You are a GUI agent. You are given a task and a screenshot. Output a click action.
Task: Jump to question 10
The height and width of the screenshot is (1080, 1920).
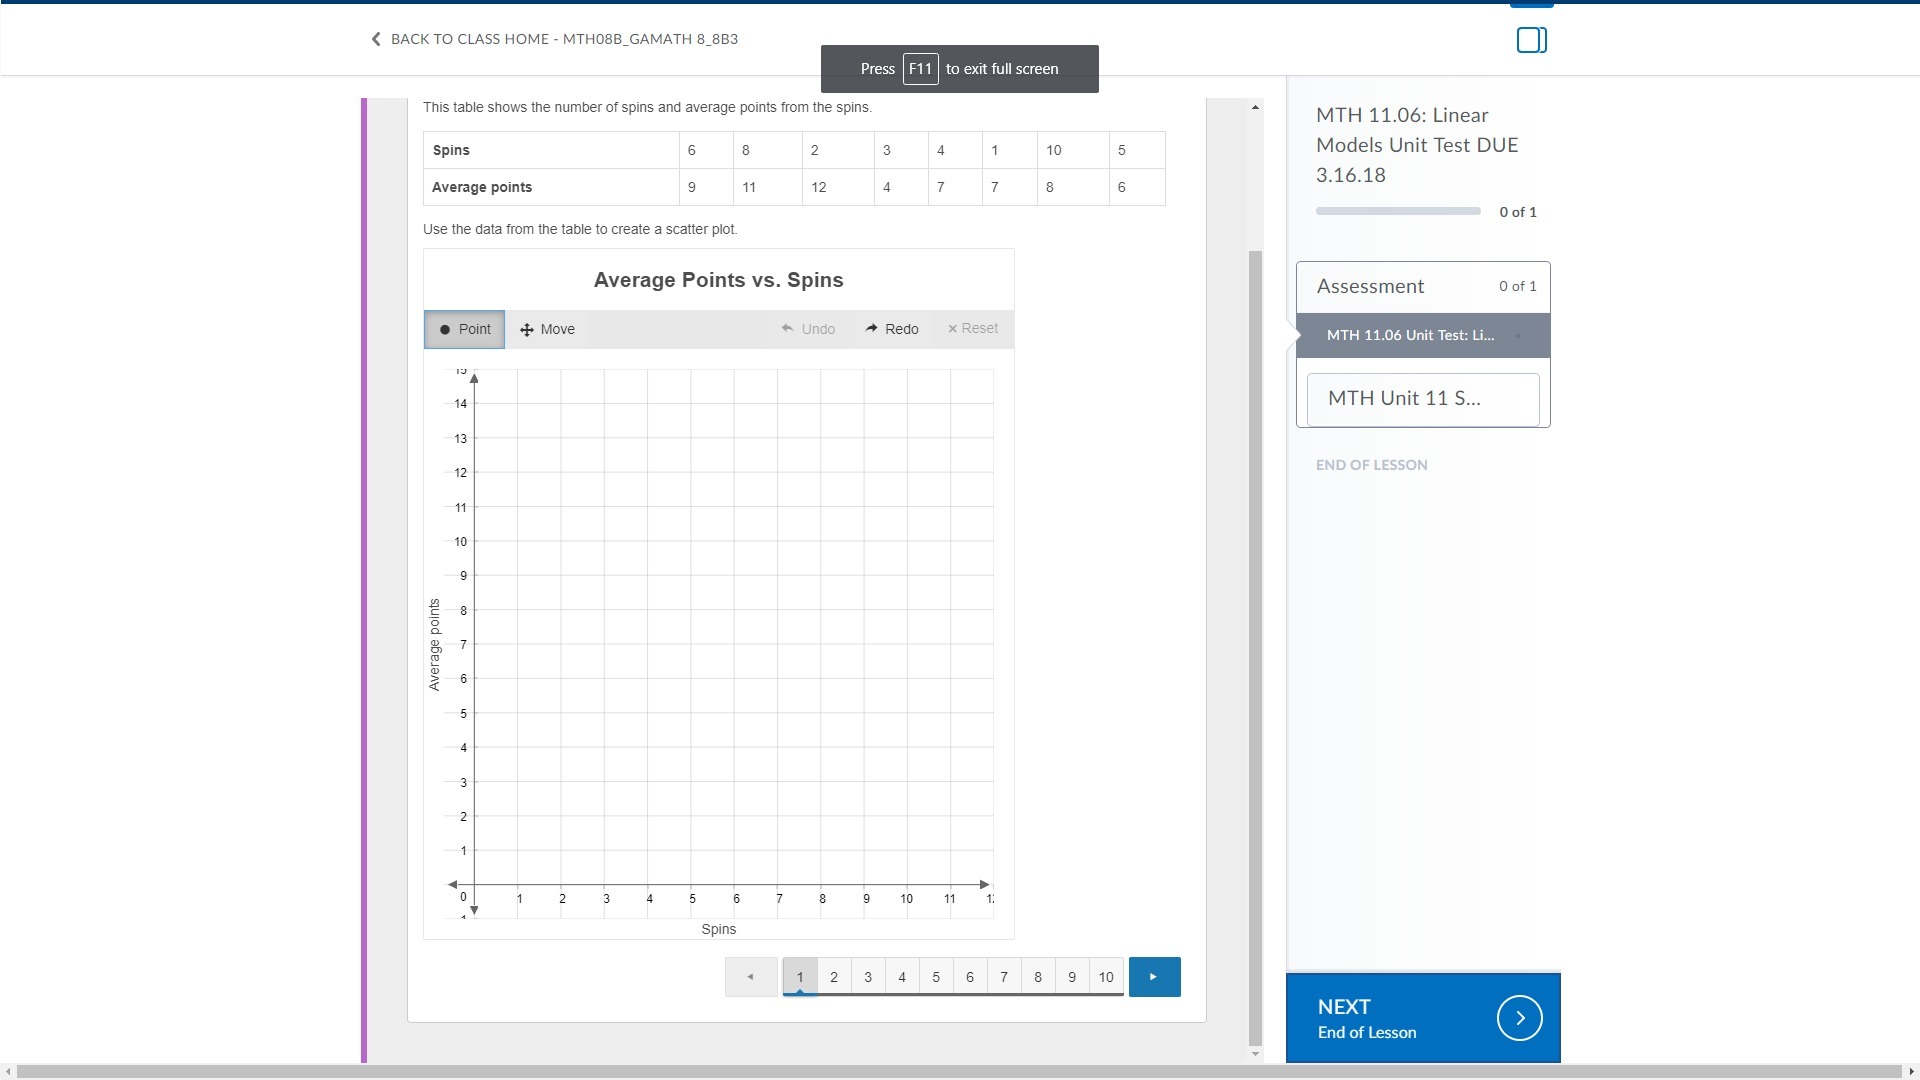pos(1106,977)
